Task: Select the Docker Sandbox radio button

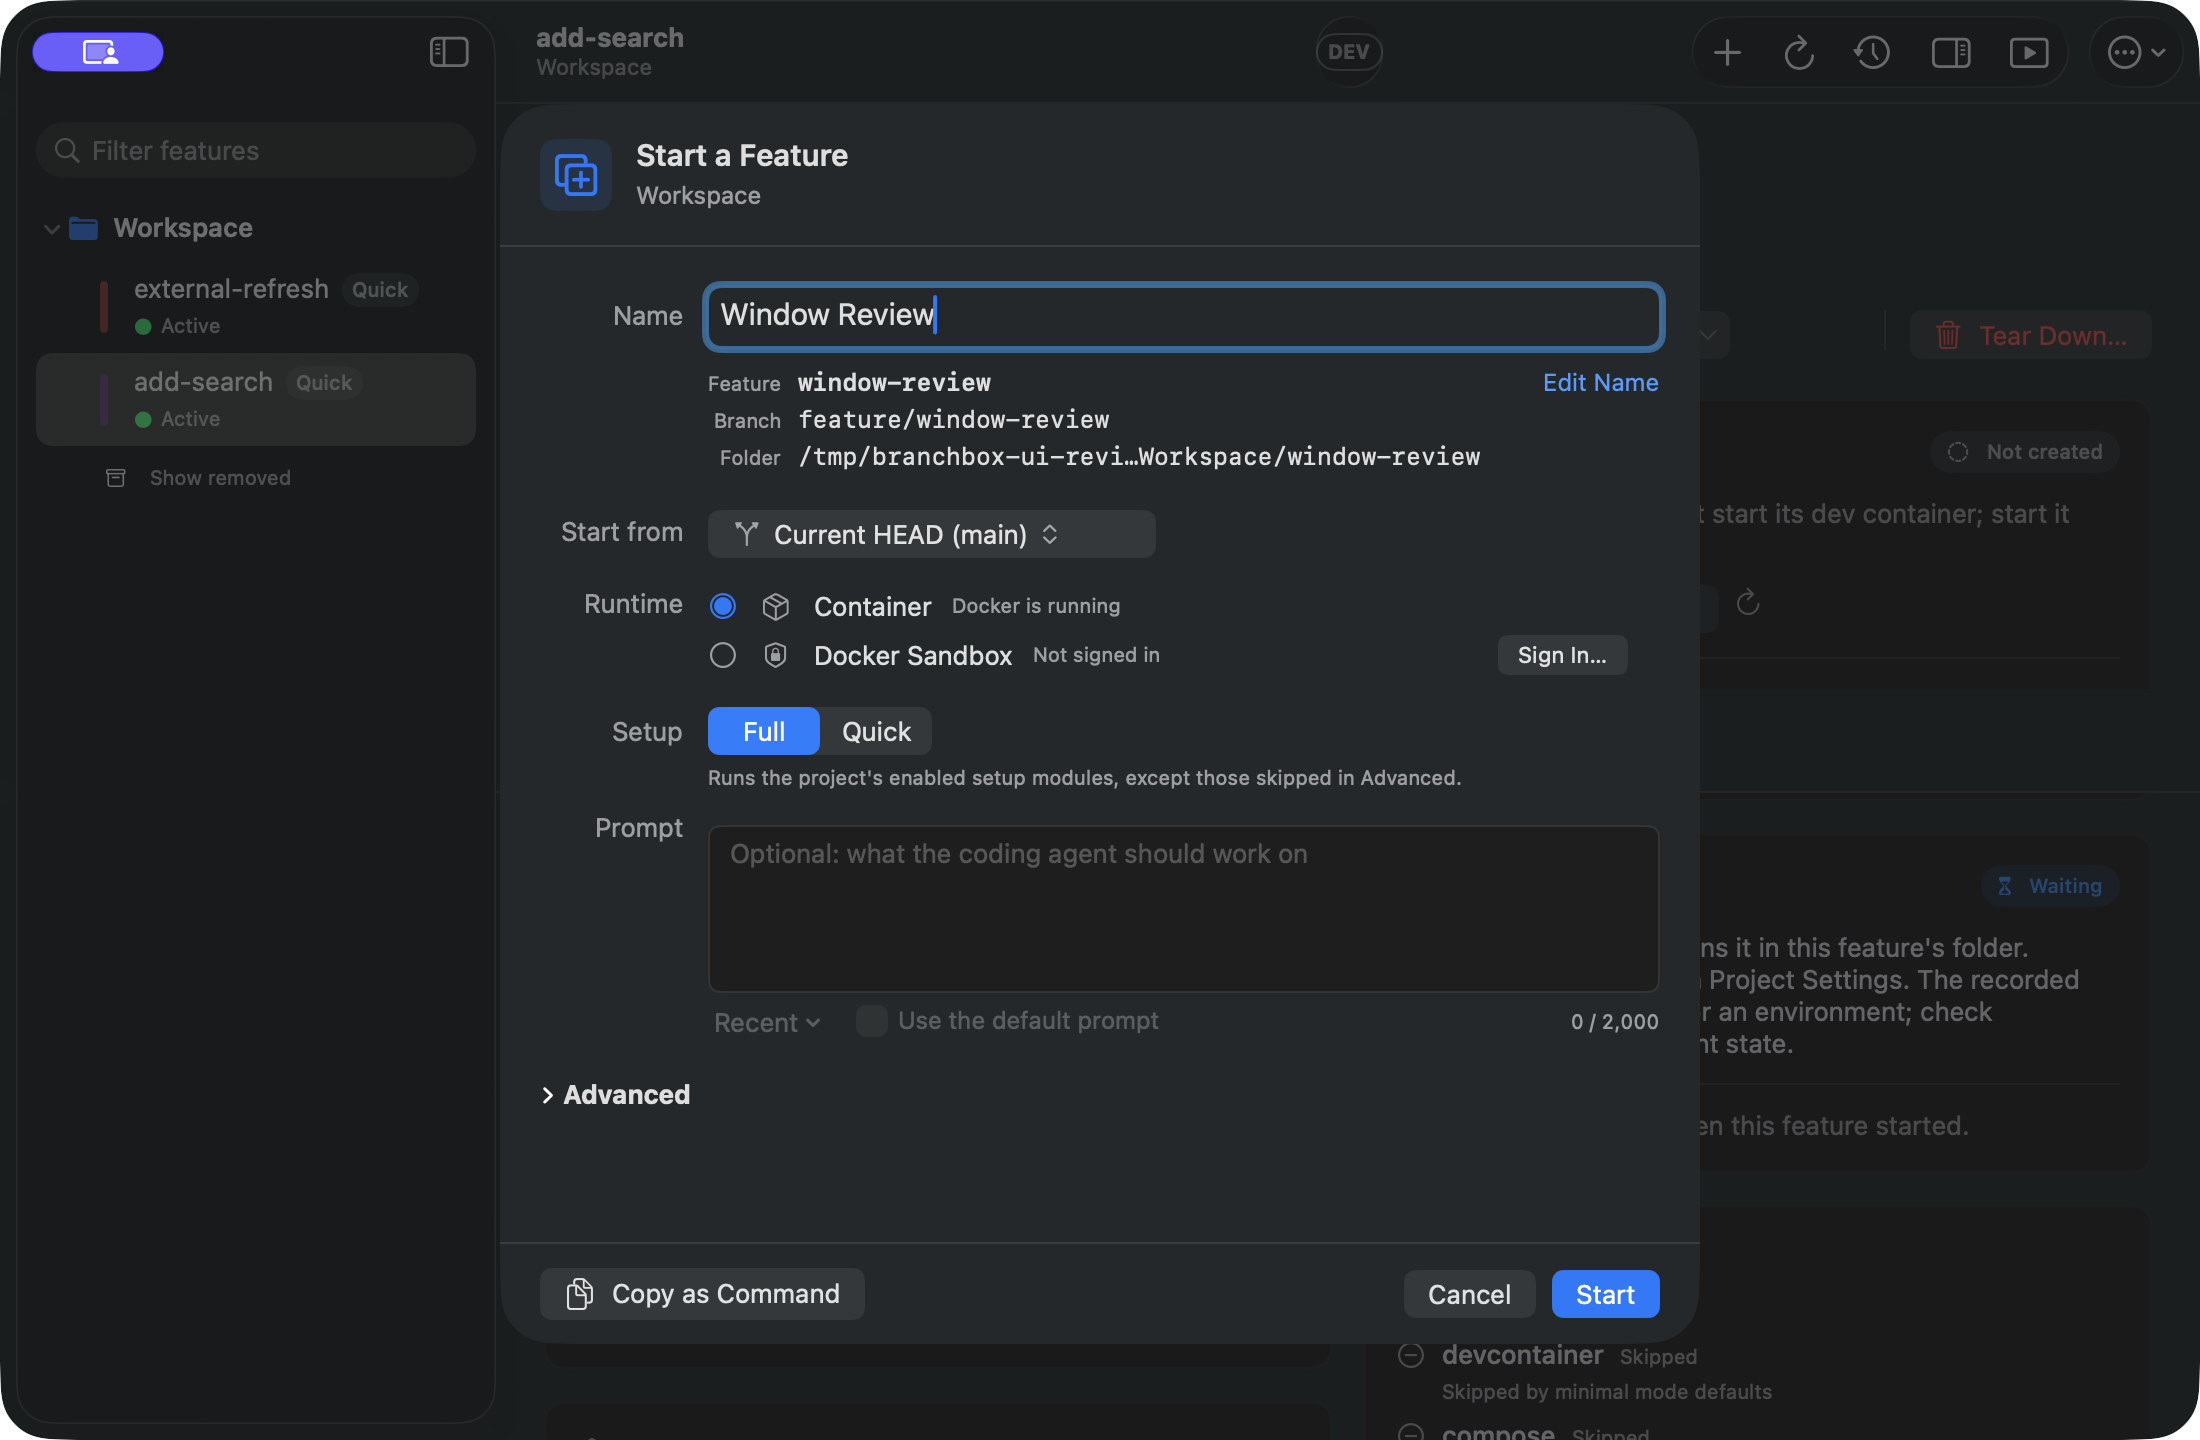Action: (x=723, y=655)
